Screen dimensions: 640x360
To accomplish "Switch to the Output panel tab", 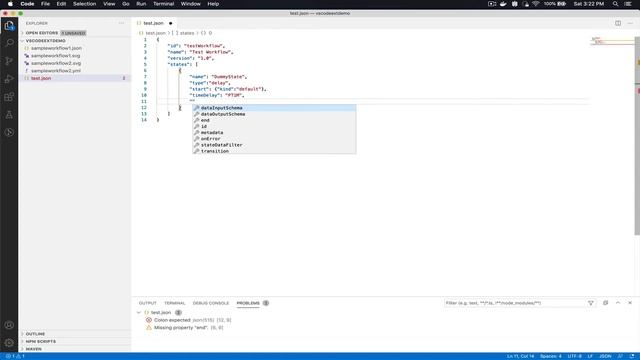I will click(148, 303).
